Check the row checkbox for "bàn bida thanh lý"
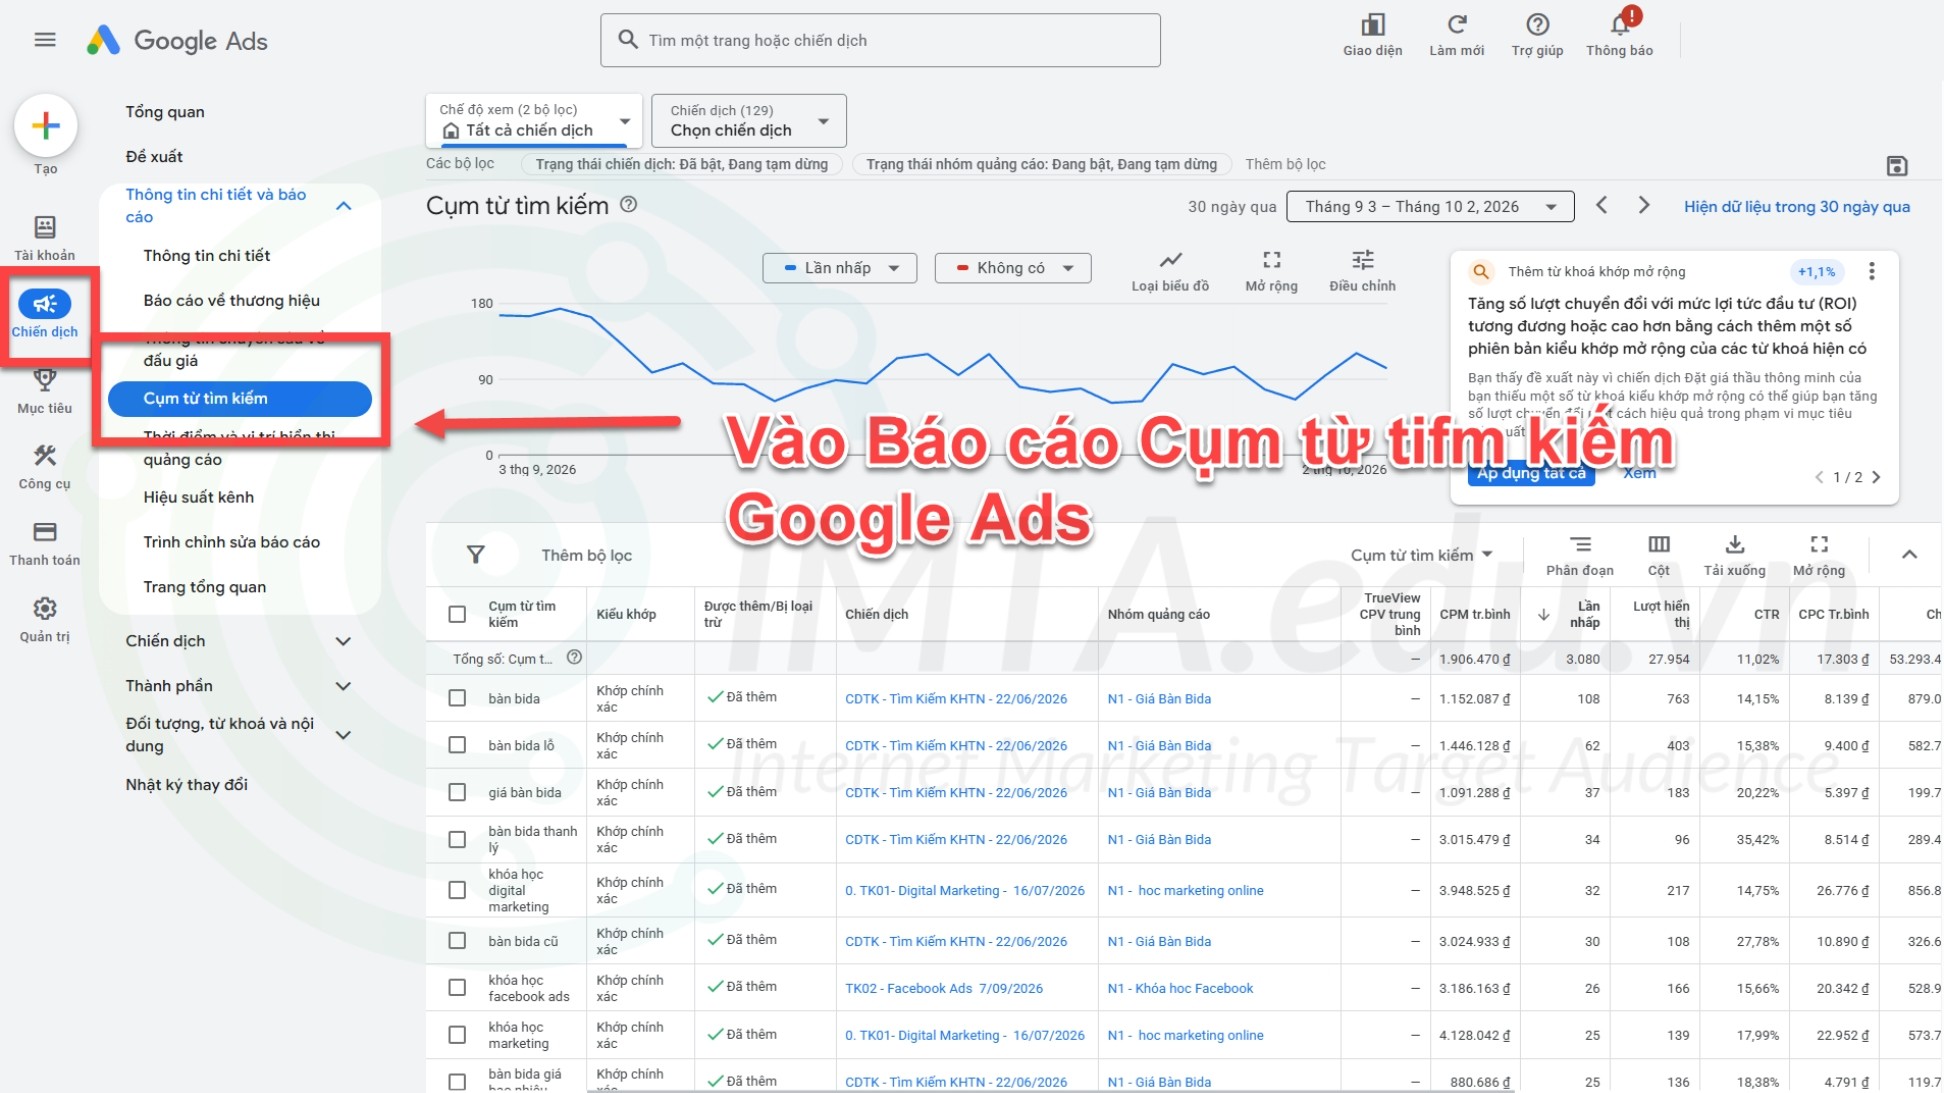Viewport: 1944px width, 1093px height. click(457, 839)
